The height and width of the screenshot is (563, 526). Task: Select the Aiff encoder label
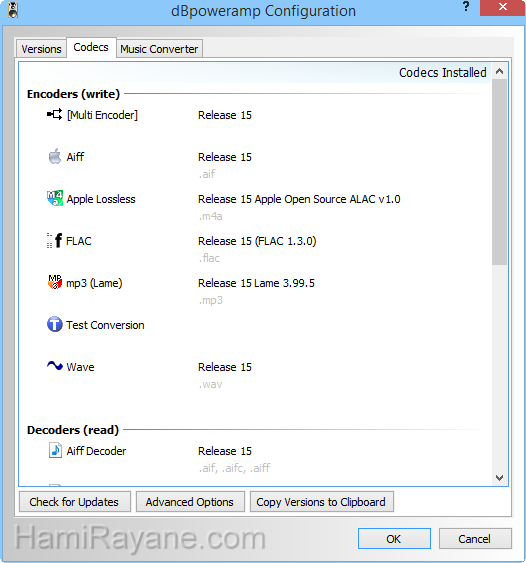click(x=75, y=157)
